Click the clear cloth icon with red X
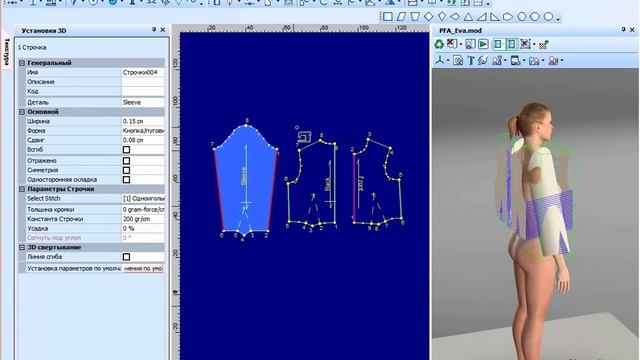Image resolution: width=640 pixels, height=360 pixels. coord(452,44)
